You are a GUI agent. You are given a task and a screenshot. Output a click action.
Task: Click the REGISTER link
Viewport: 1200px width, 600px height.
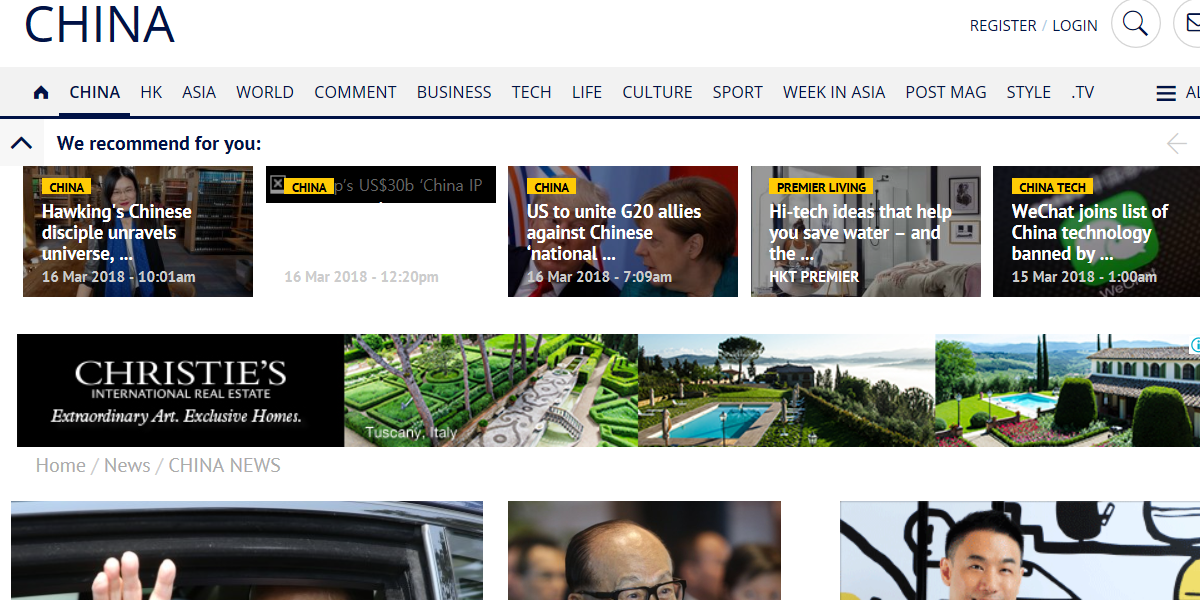pyautogui.click(x=1002, y=26)
